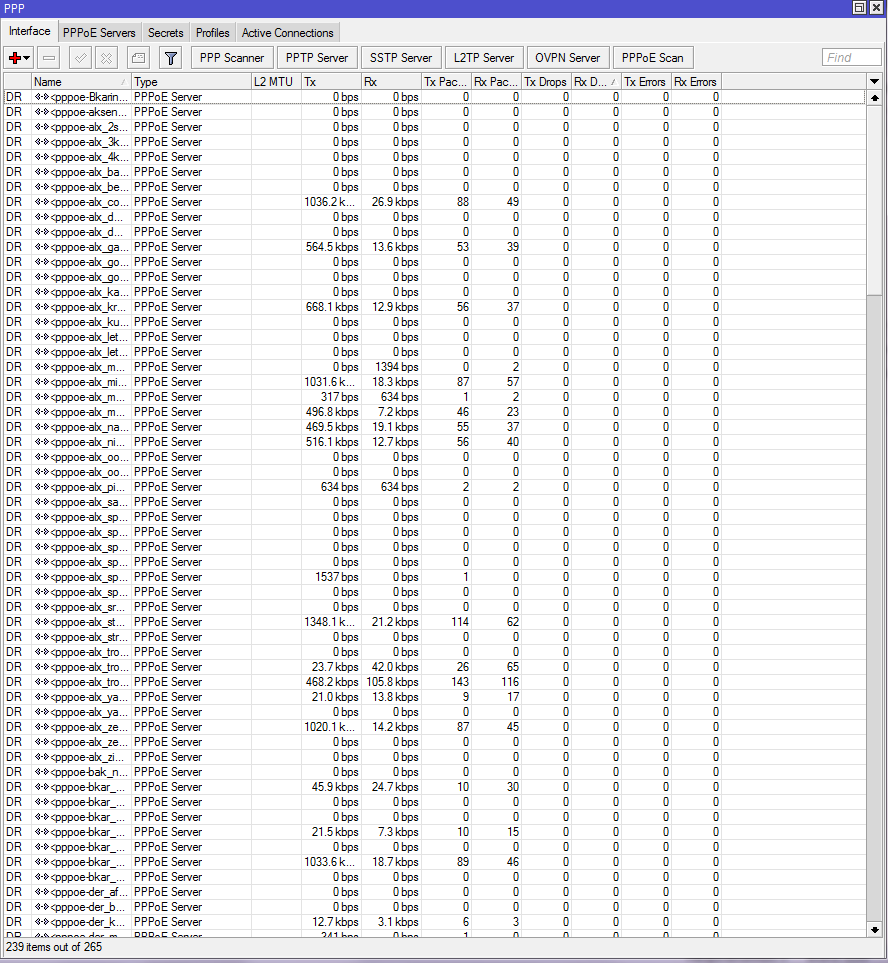Sort by the Type column header
This screenshot has width=888, height=963.
click(191, 82)
